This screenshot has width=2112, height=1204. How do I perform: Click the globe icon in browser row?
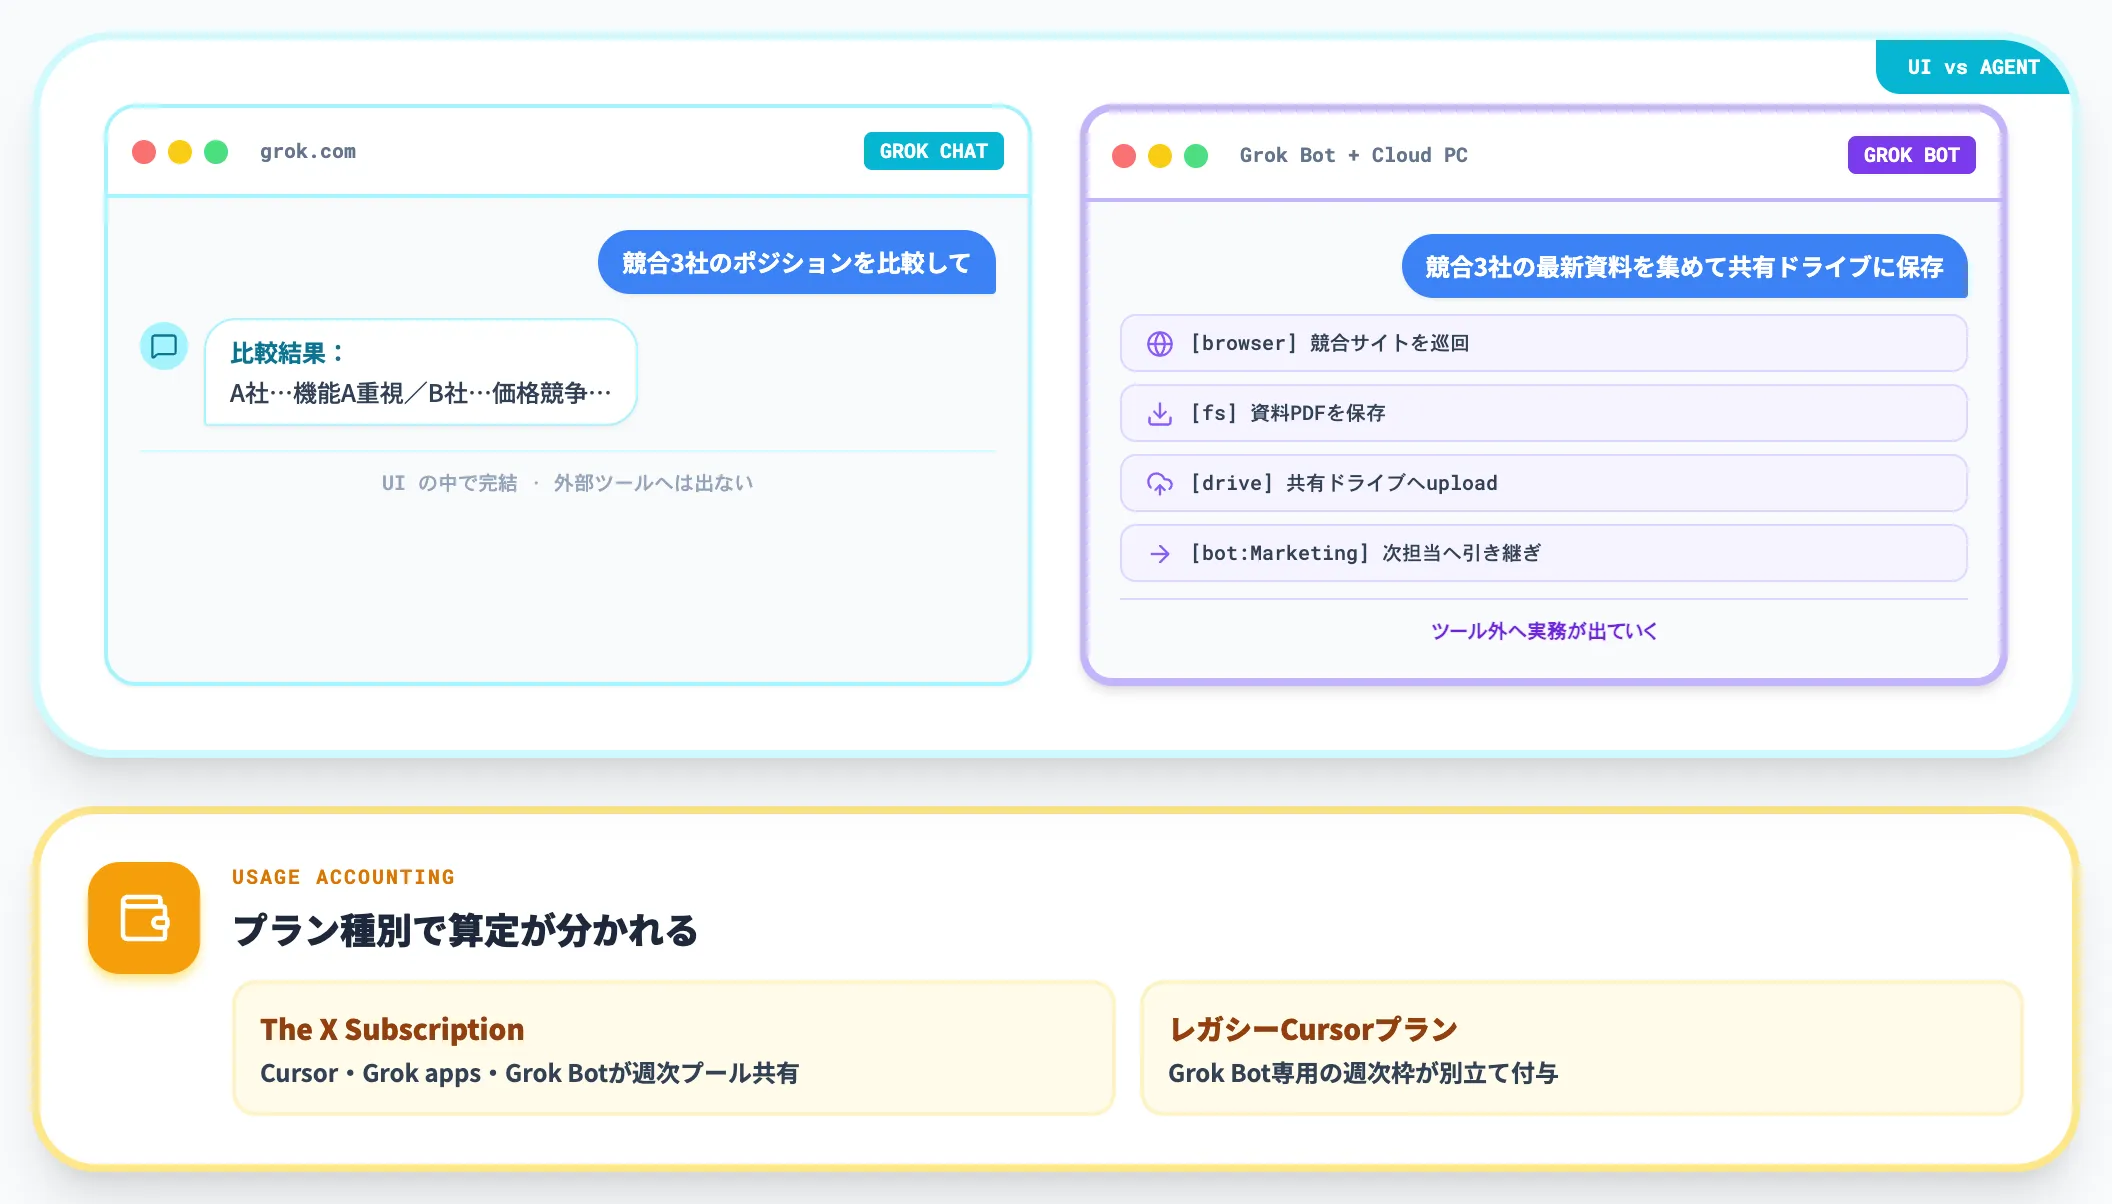click(x=1160, y=344)
